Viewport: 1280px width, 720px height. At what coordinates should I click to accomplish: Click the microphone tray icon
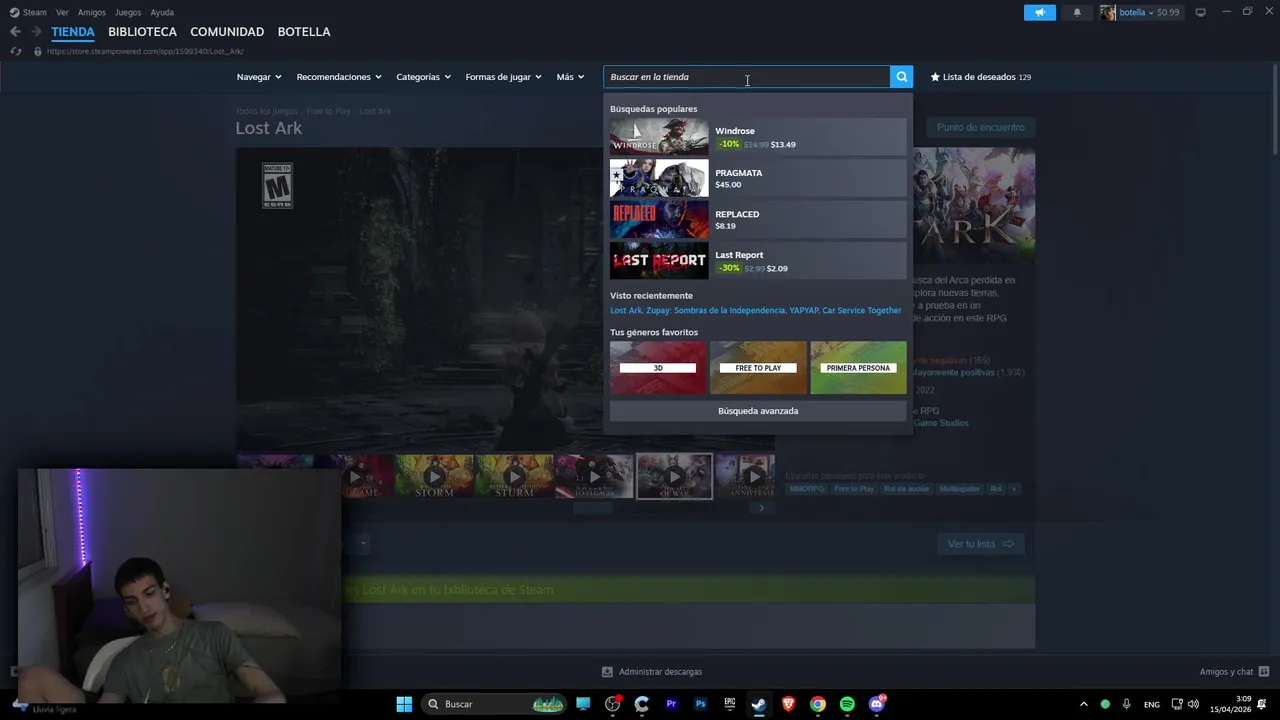1127,704
